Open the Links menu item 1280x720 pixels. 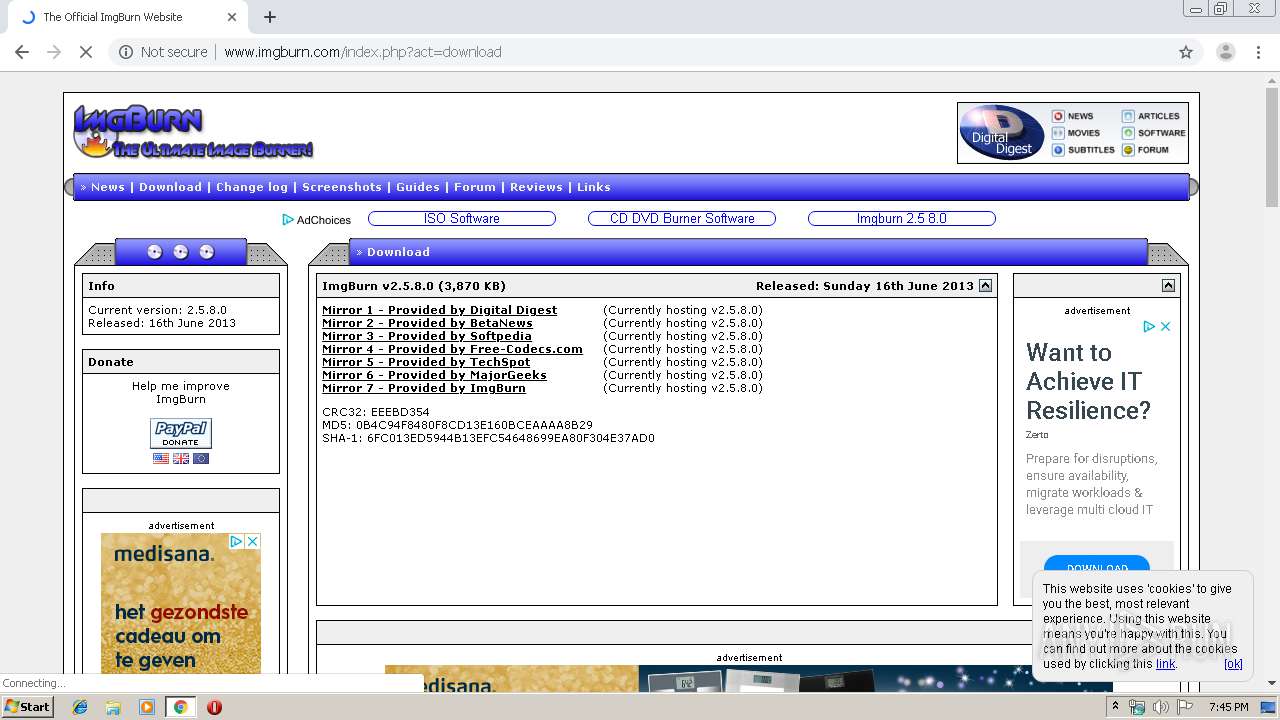(594, 187)
